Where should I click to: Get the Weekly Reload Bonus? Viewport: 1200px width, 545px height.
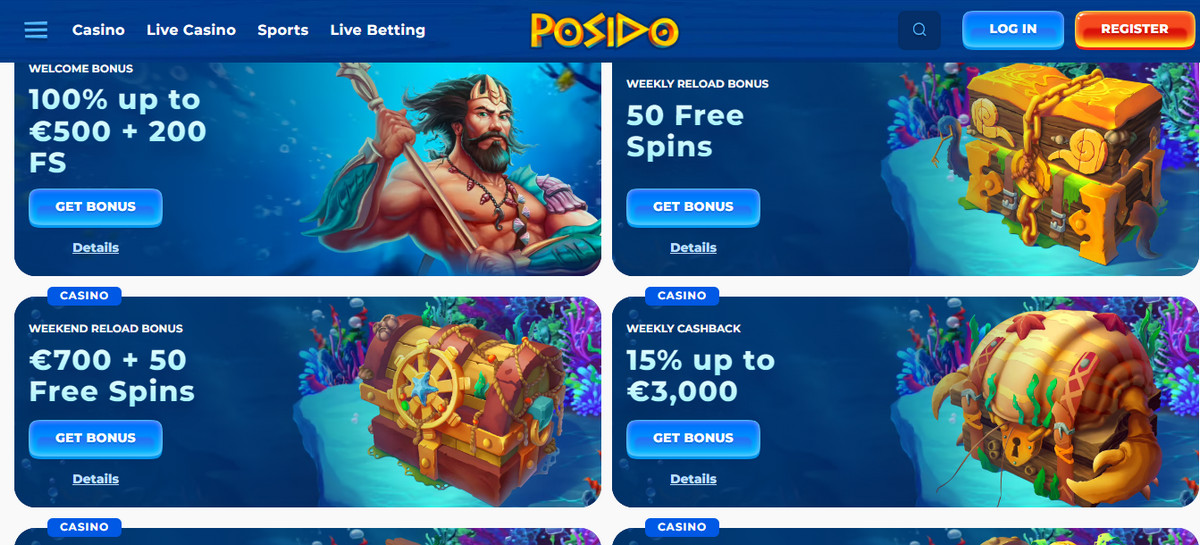click(693, 207)
